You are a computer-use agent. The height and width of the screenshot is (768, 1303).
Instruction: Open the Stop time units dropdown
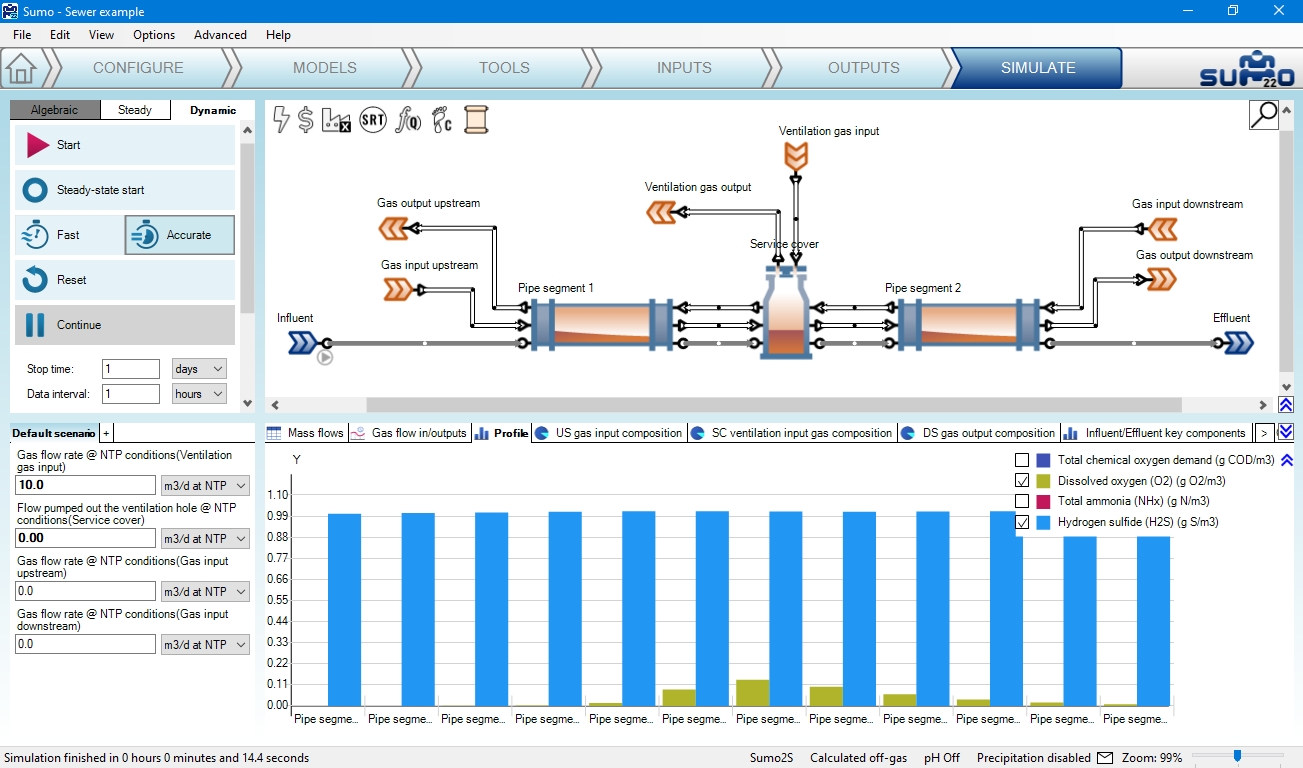199,369
